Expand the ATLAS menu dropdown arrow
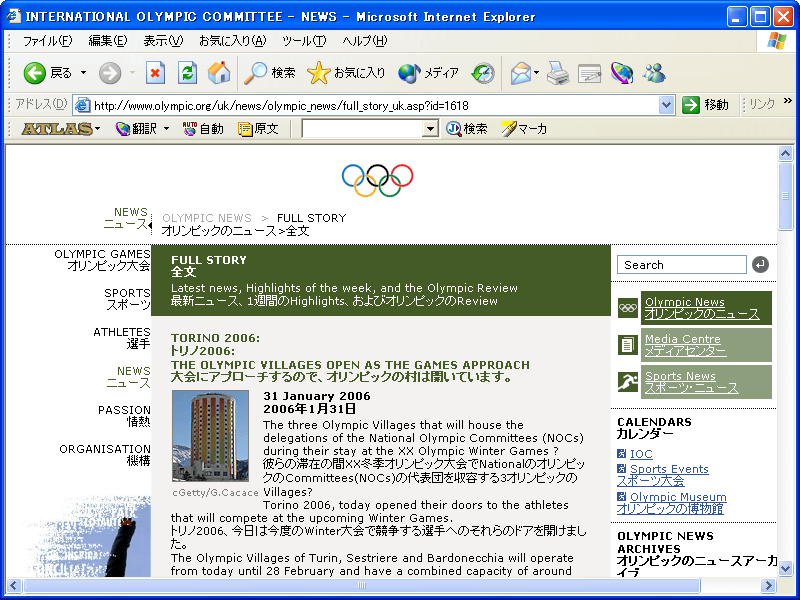 [97, 129]
